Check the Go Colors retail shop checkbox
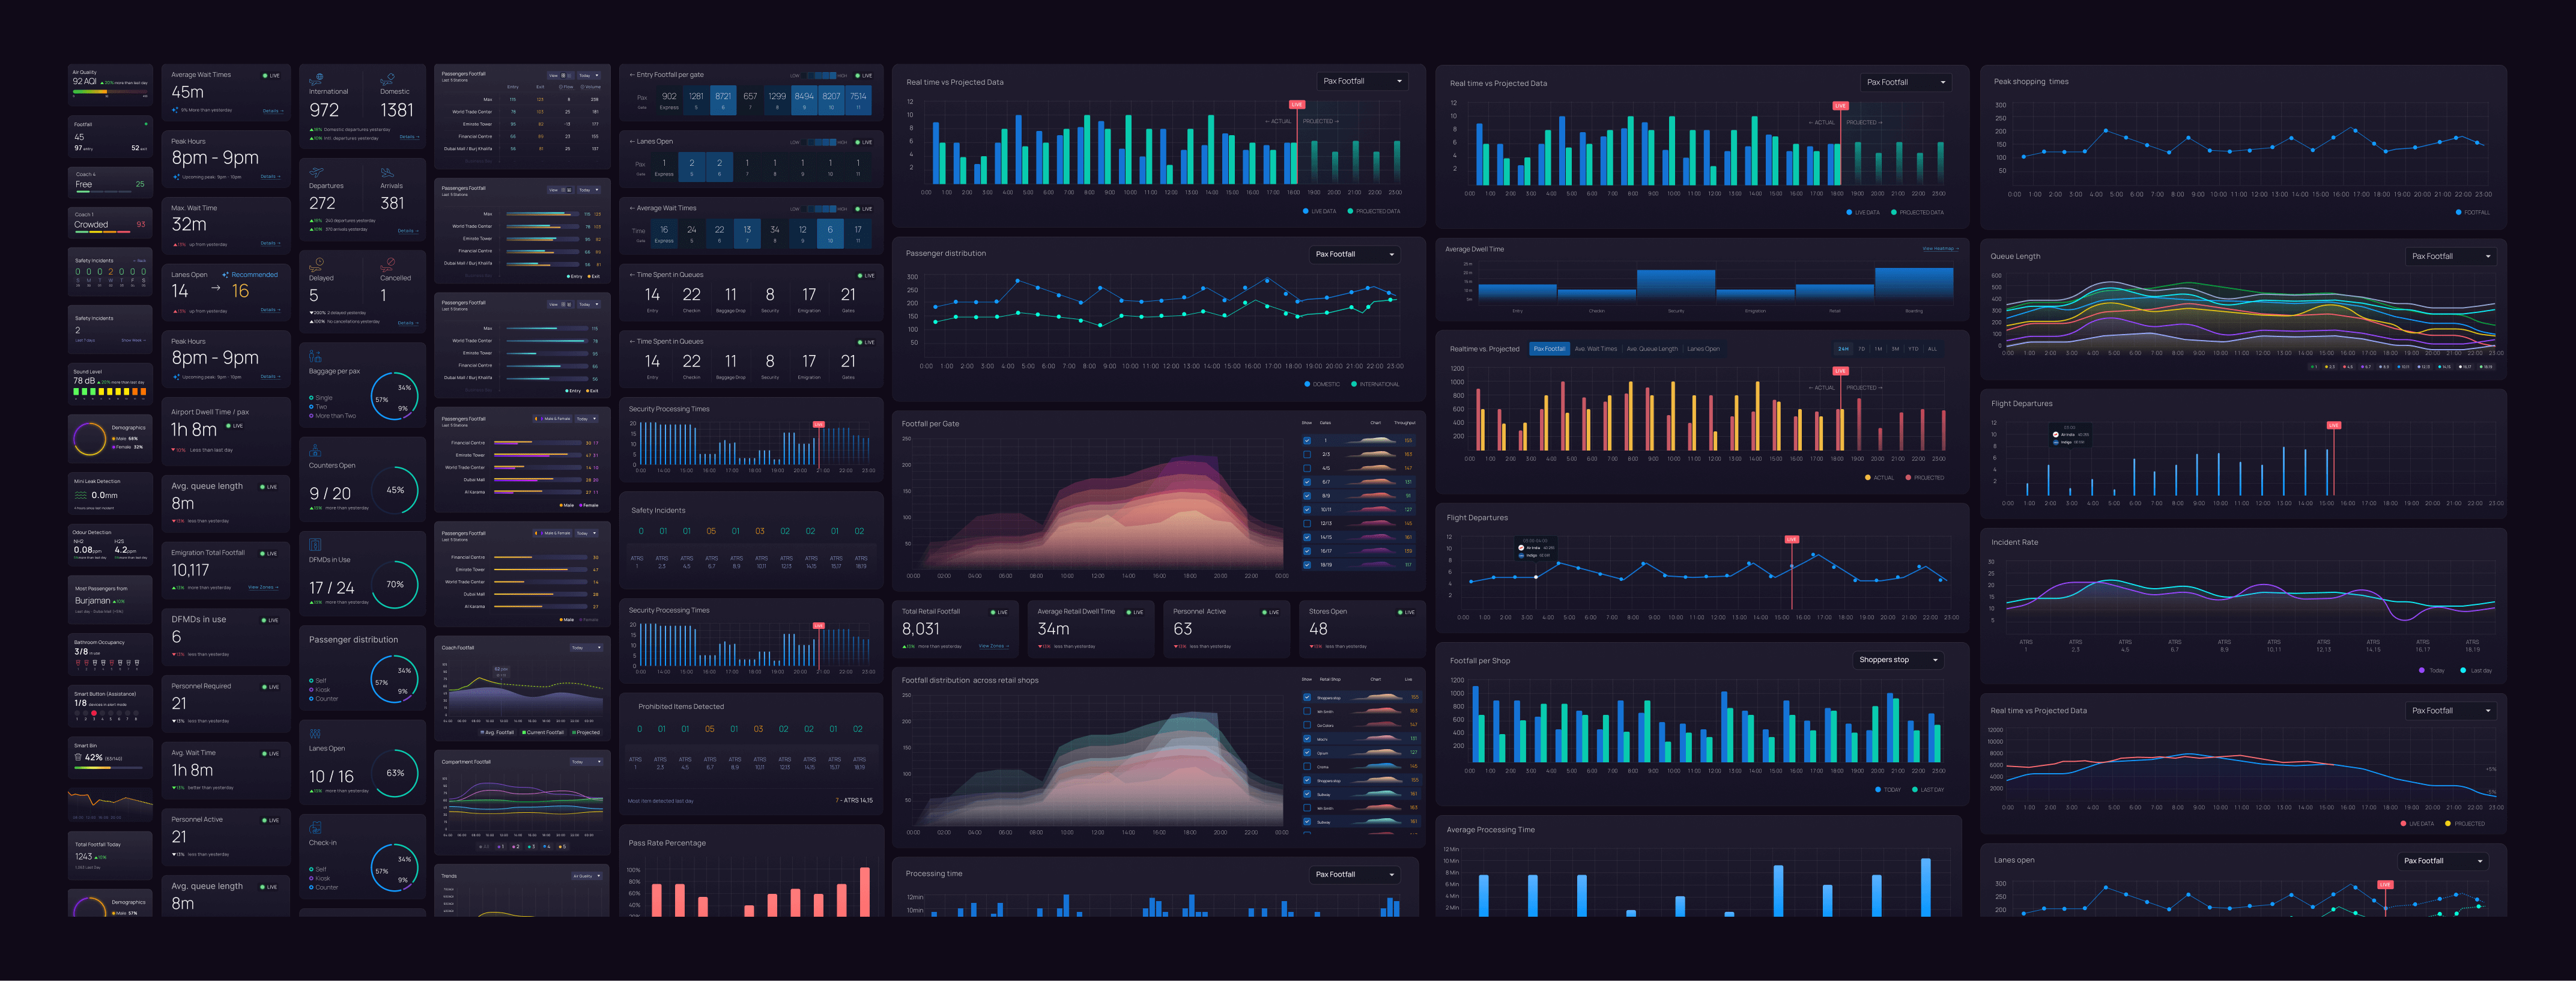This screenshot has width=2576, height=981. click(1306, 725)
